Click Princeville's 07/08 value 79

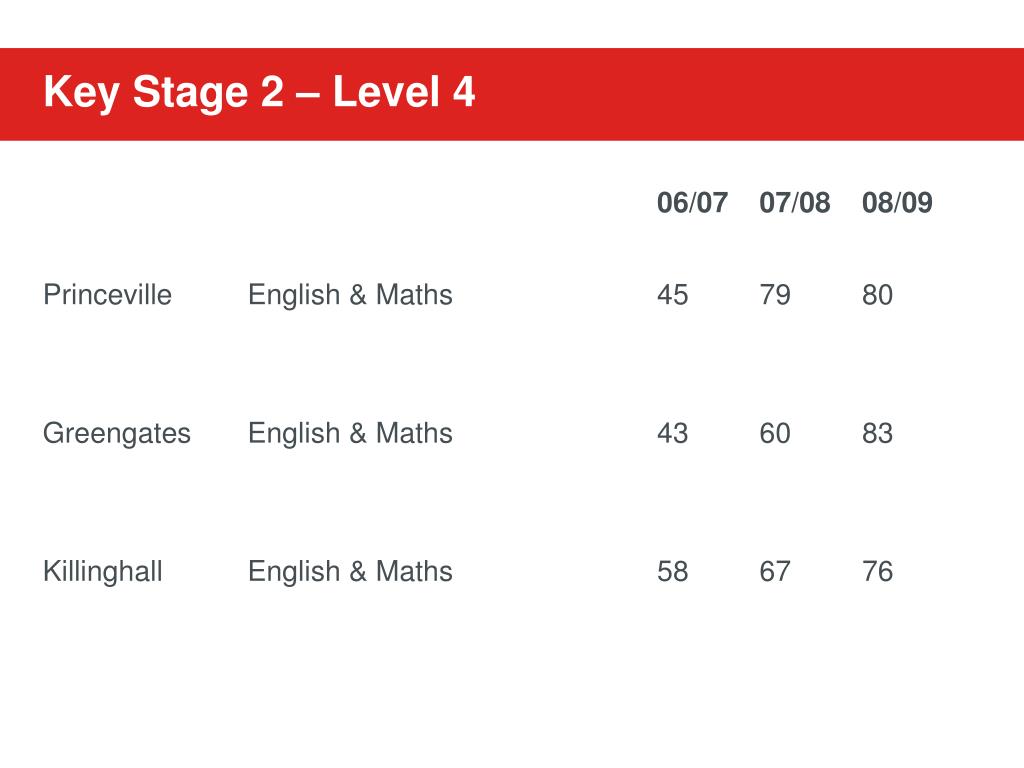pos(775,295)
